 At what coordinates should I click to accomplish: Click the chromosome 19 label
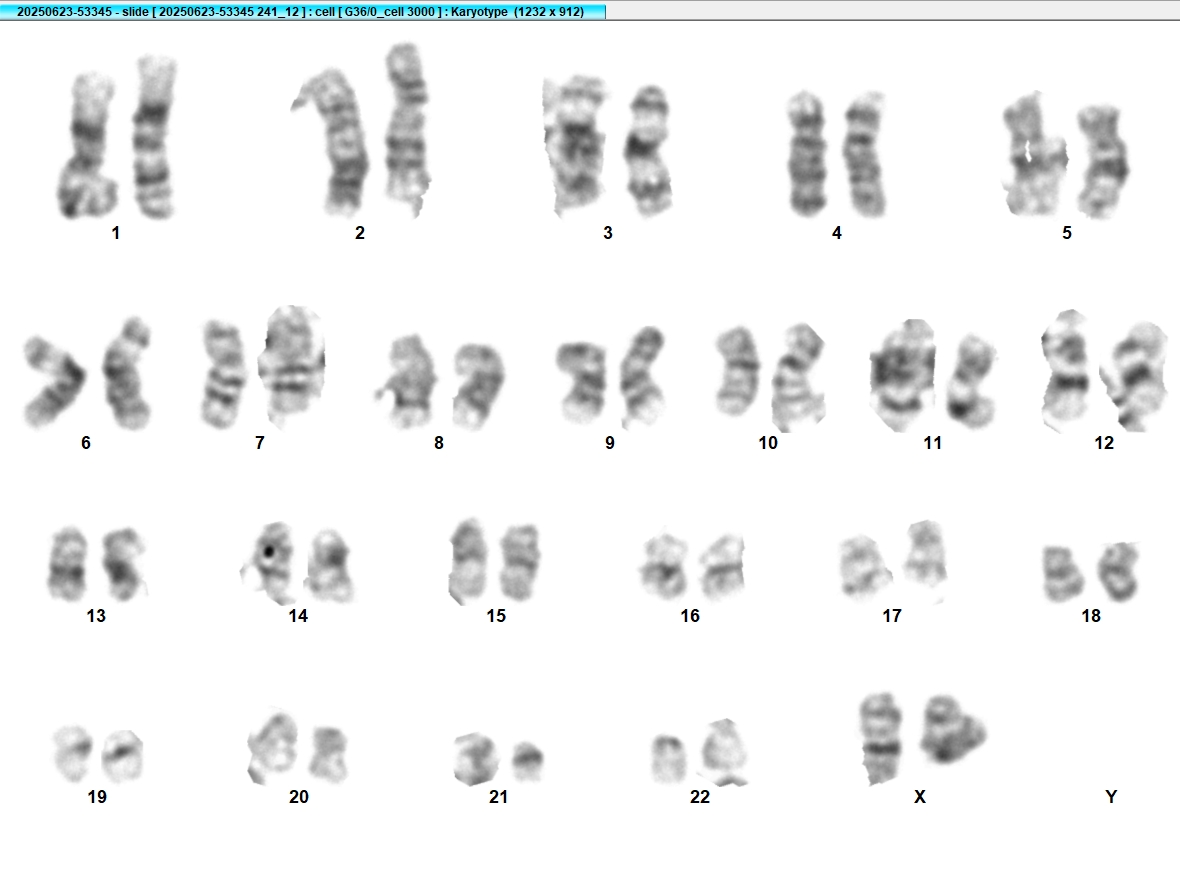[97, 797]
